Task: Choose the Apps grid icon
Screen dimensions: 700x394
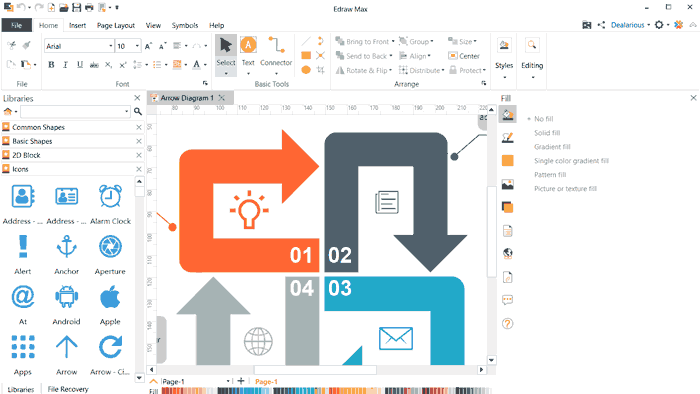Action: (x=23, y=347)
